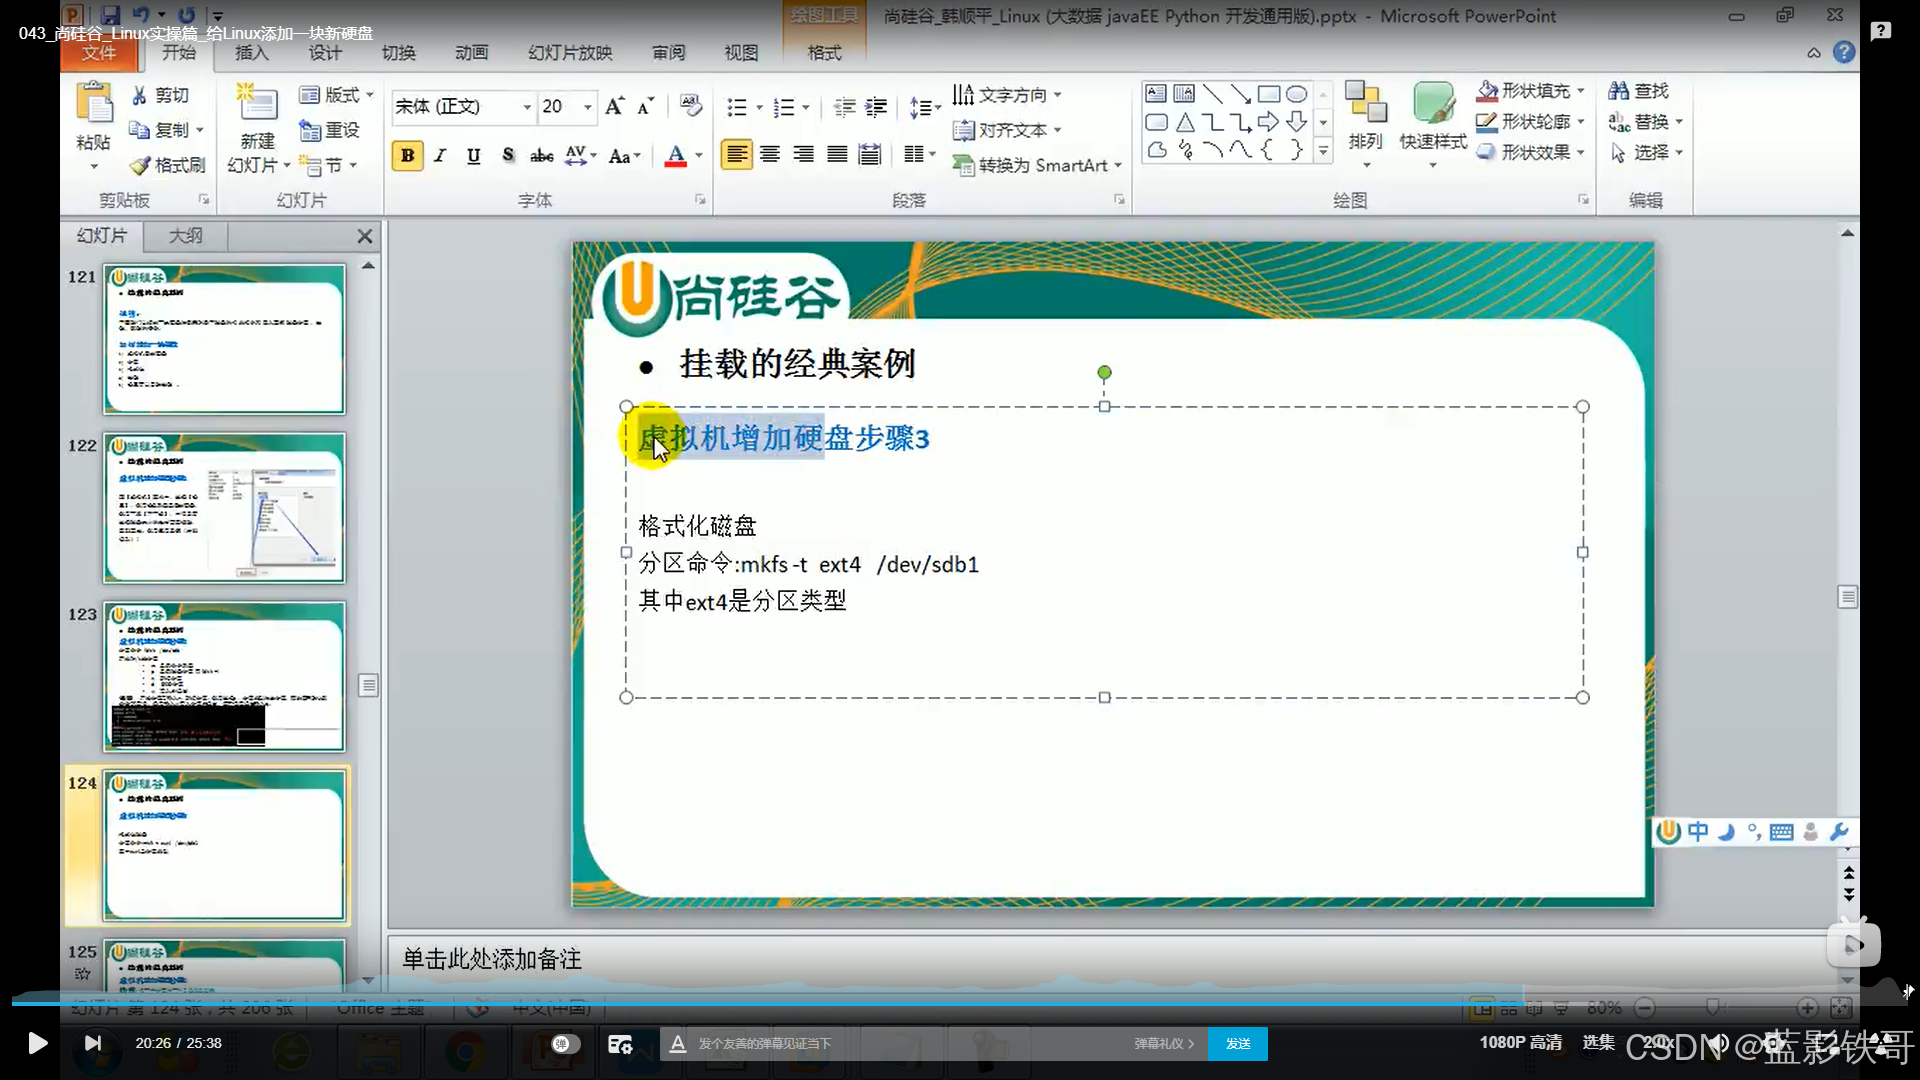Increase font size with large A
This screenshot has width=1920, height=1080.
614,106
